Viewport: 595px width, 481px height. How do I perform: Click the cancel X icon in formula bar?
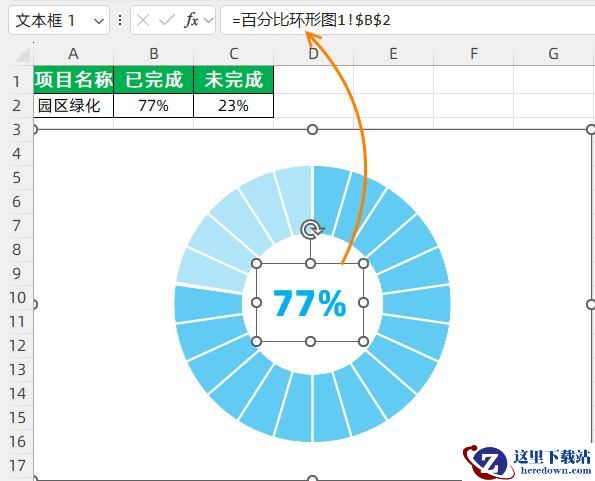[x=143, y=20]
